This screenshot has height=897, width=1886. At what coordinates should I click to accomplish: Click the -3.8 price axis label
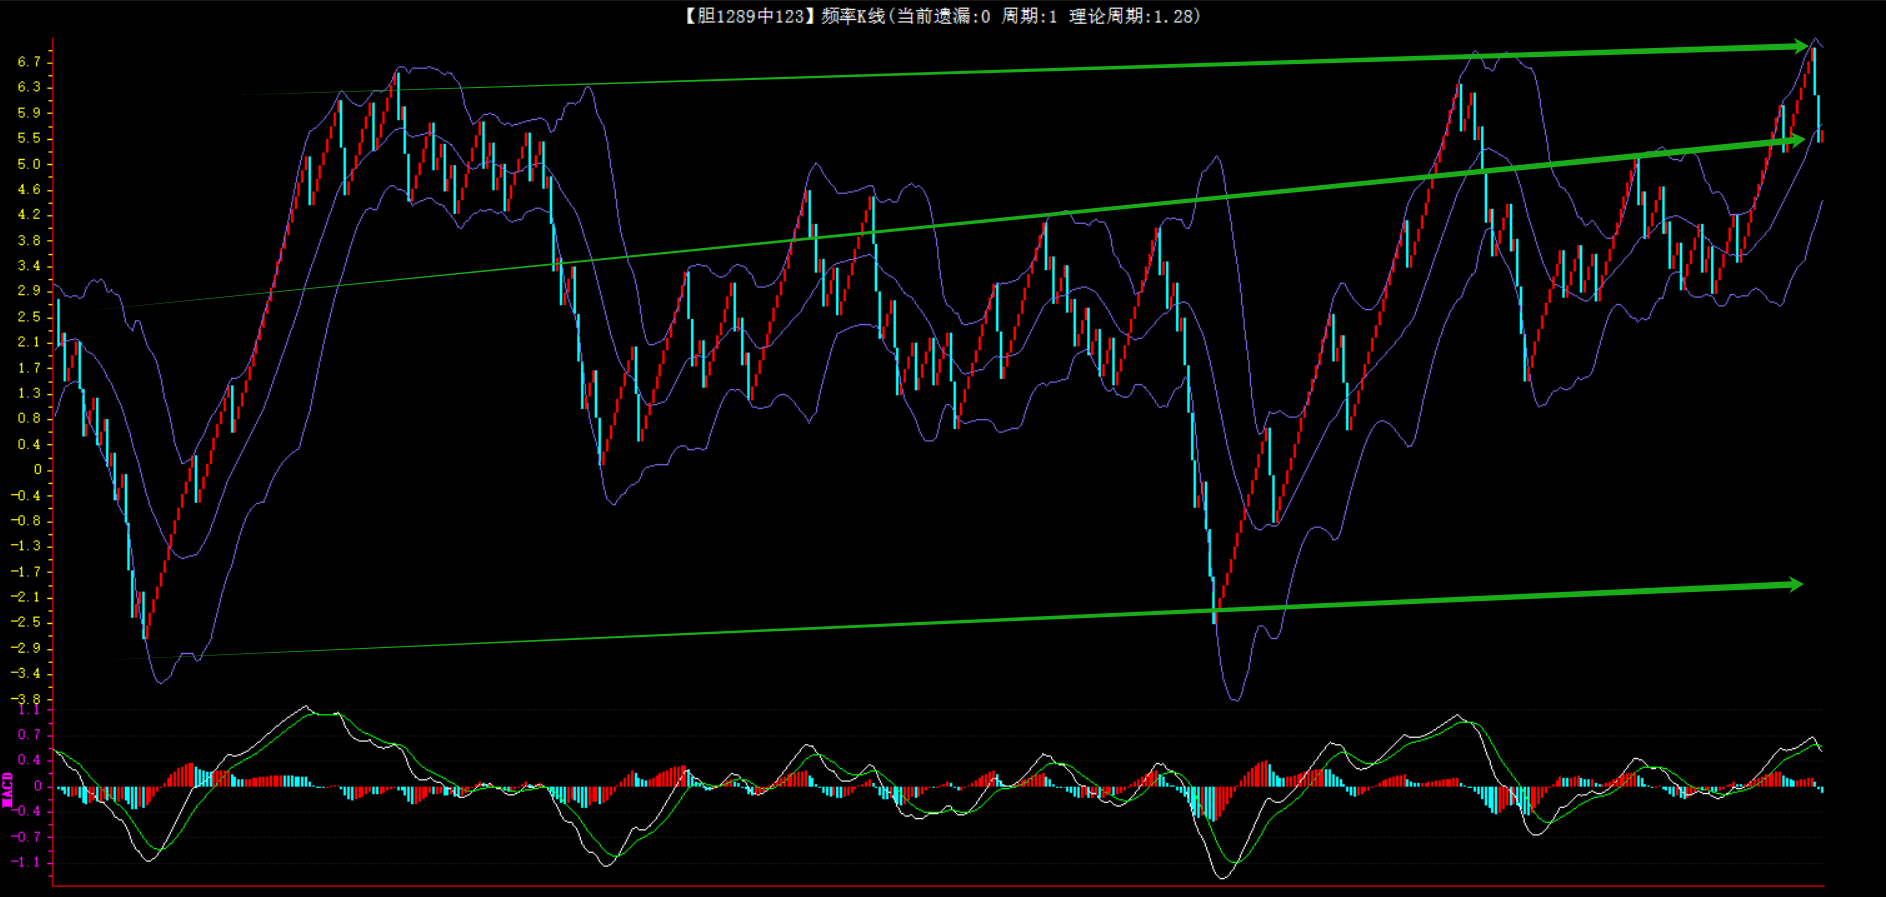(26, 699)
